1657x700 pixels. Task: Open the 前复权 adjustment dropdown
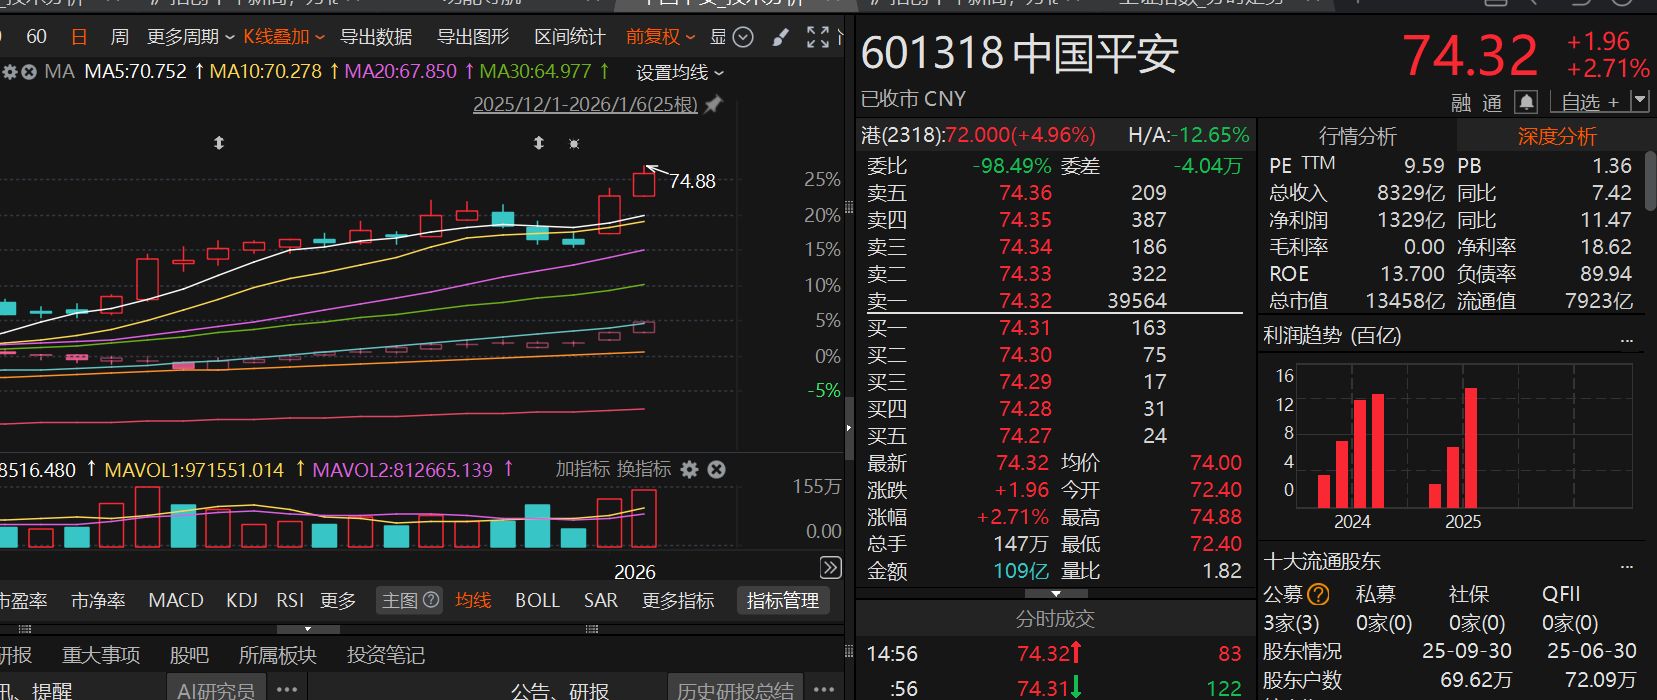[660, 37]
